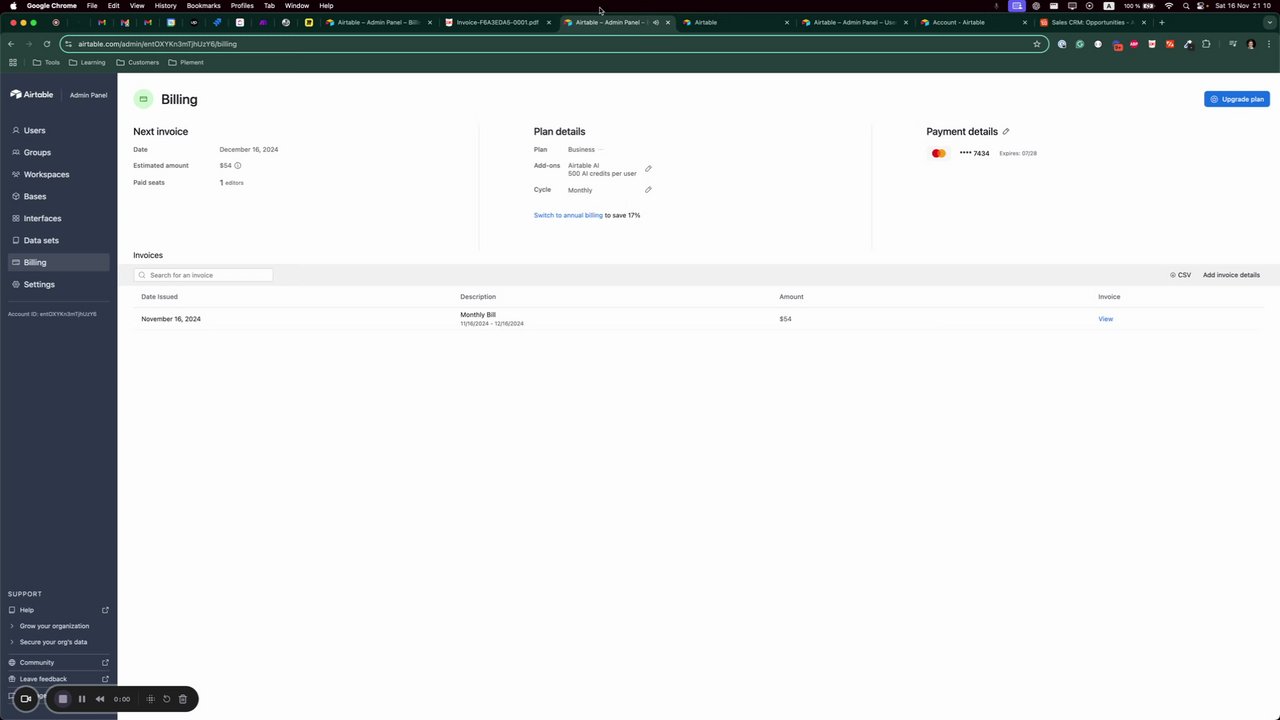The height and width of the screenshot is (720, 1280).
Task: Open the apps grid in bookmarks bar
Action: 13,62
